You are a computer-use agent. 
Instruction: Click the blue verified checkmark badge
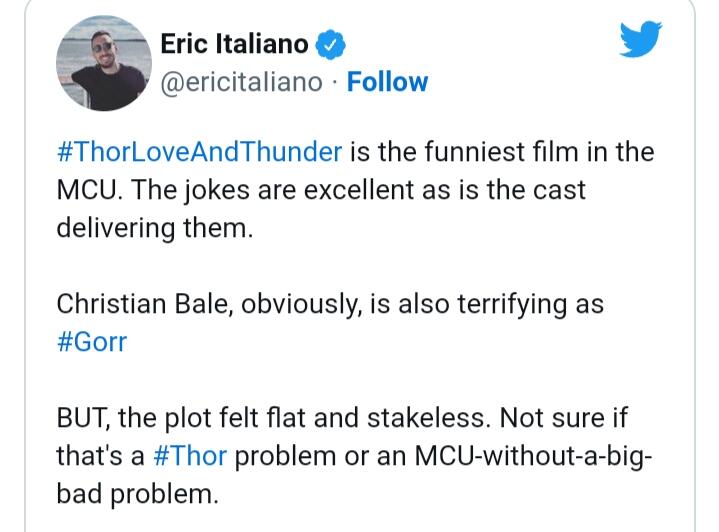coord(330,44)
